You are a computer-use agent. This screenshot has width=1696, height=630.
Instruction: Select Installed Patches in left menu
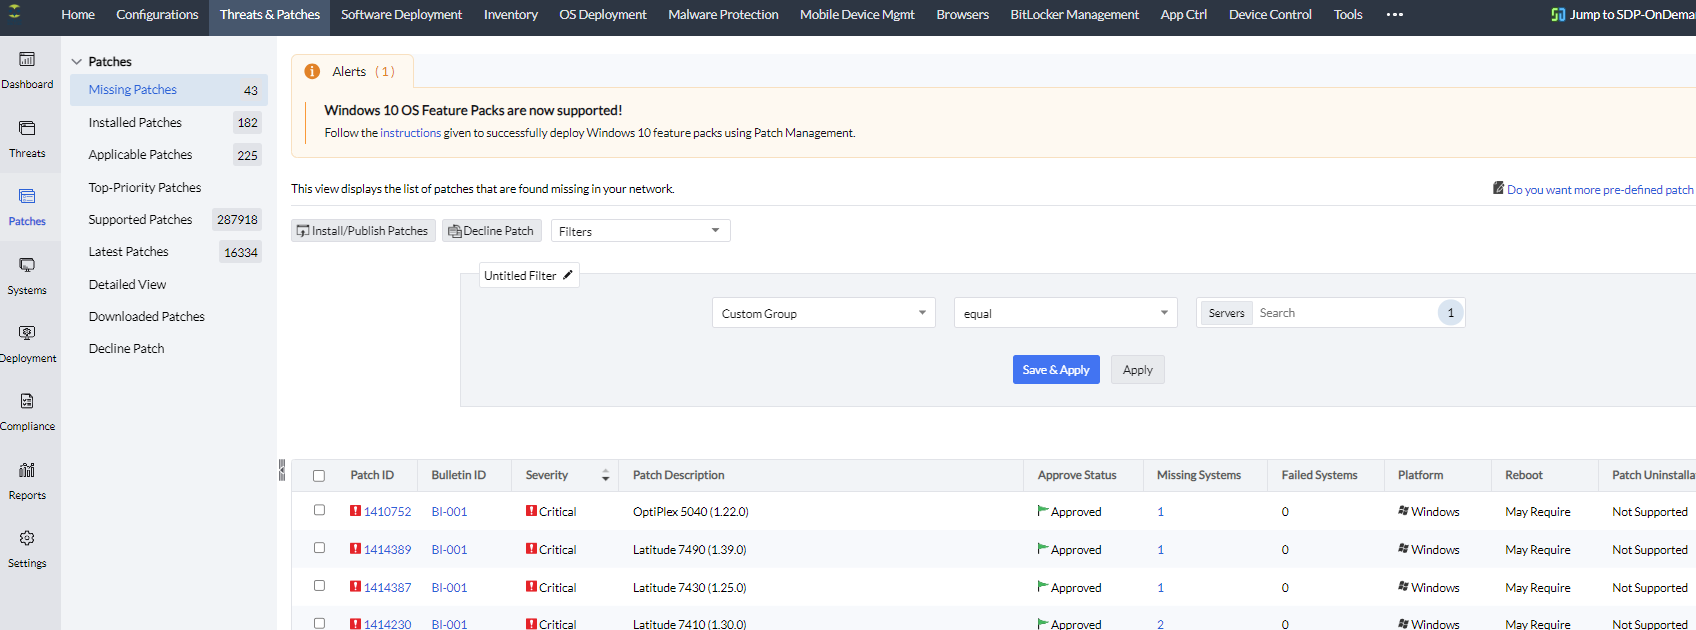tap(135, 122)
